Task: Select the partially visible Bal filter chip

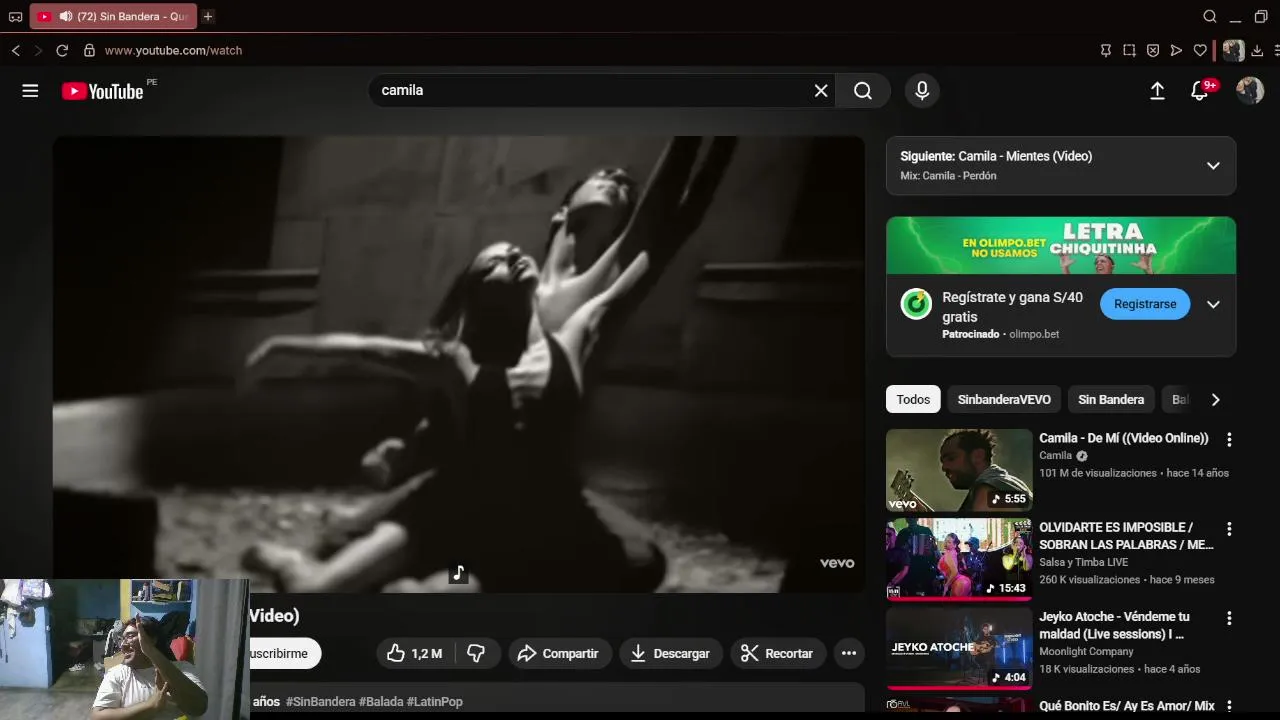Action: tap(1179, 399)
